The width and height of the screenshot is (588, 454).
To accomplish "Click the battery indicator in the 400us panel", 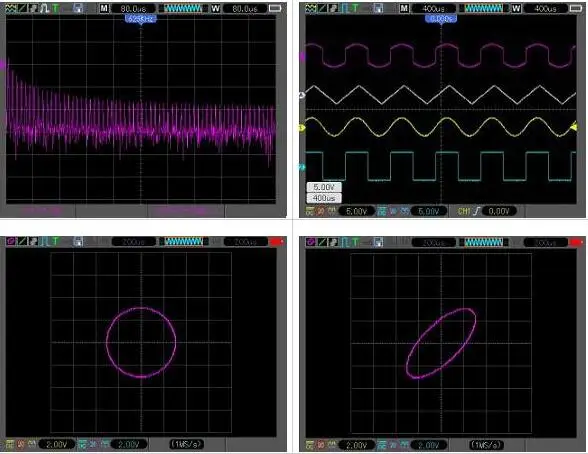I will coord(576,8).
